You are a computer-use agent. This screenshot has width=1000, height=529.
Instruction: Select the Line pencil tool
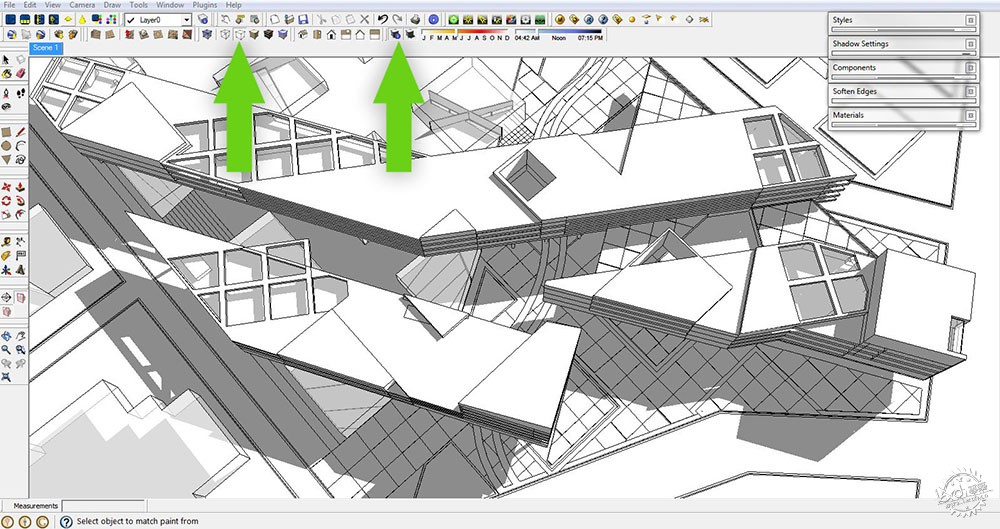(x=20, y=132)
